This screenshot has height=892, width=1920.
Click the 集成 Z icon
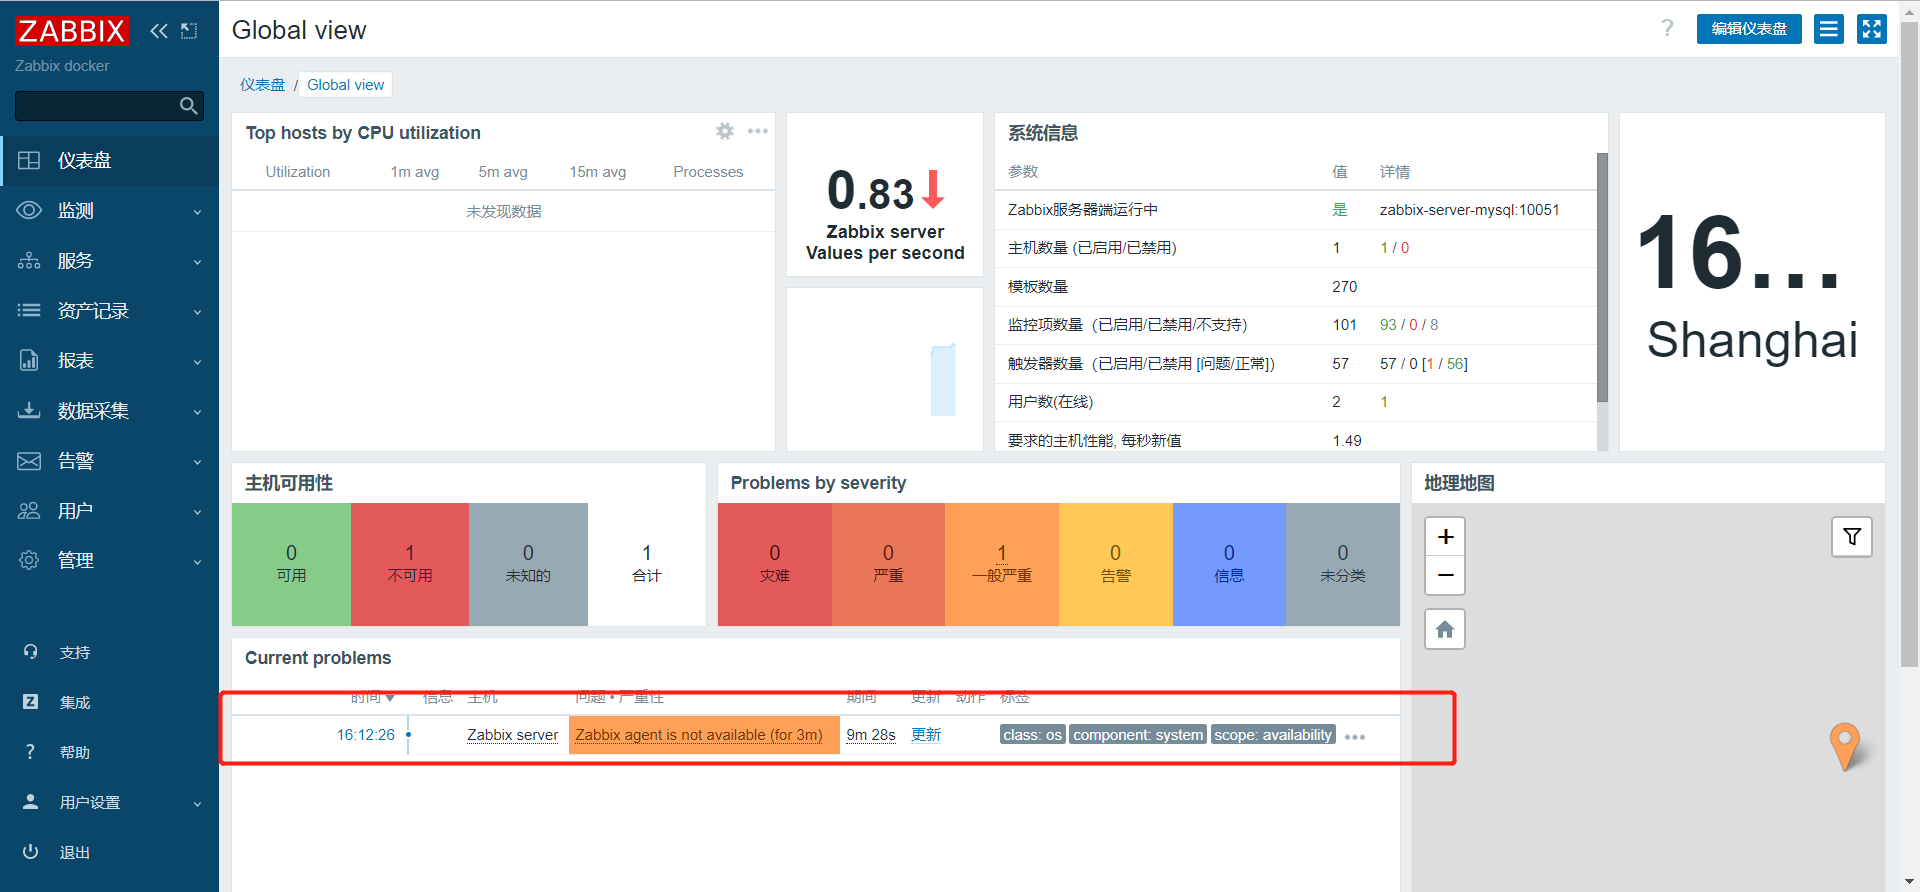tap(30, 702)
